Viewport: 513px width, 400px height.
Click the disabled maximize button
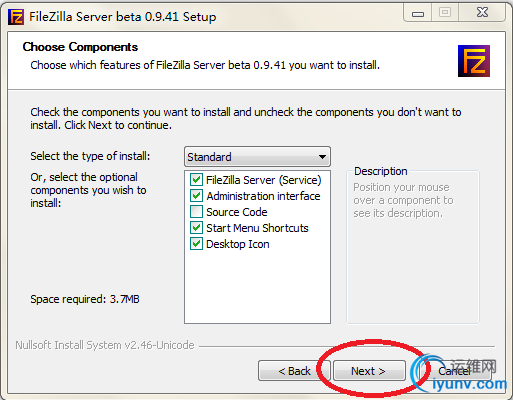(x=445, y=13)
